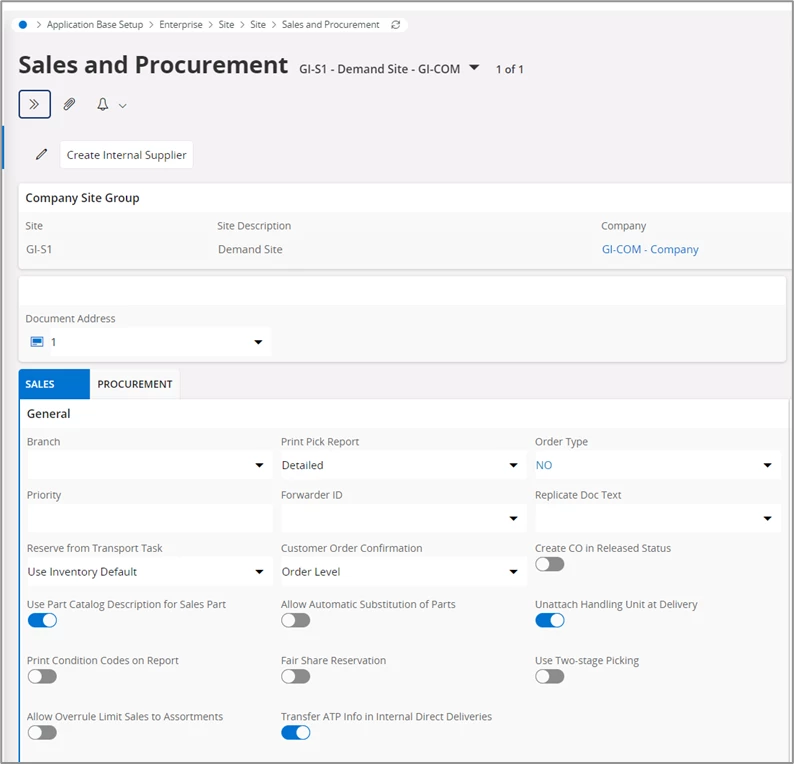Open the chevron next to bell
Screen dimensions: 794x764
pos(123,105)
